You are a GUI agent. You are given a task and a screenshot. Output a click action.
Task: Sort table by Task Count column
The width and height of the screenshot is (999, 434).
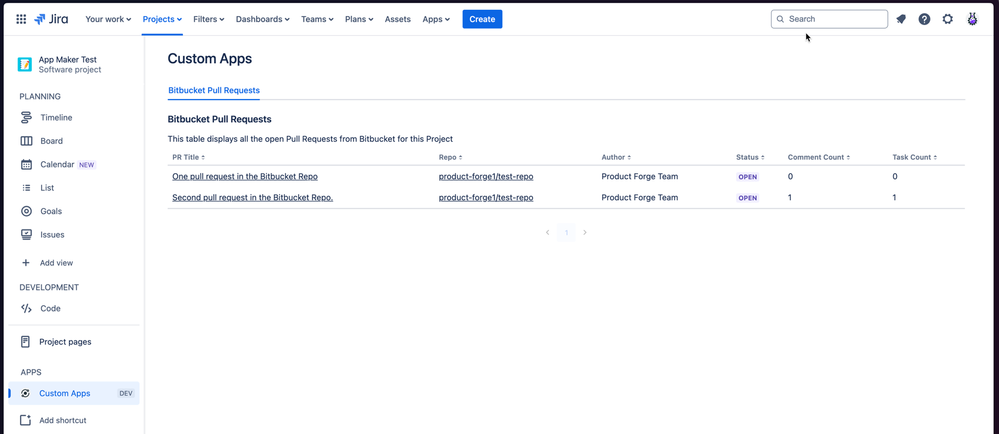pyautogui.click(x=915, y=157)
